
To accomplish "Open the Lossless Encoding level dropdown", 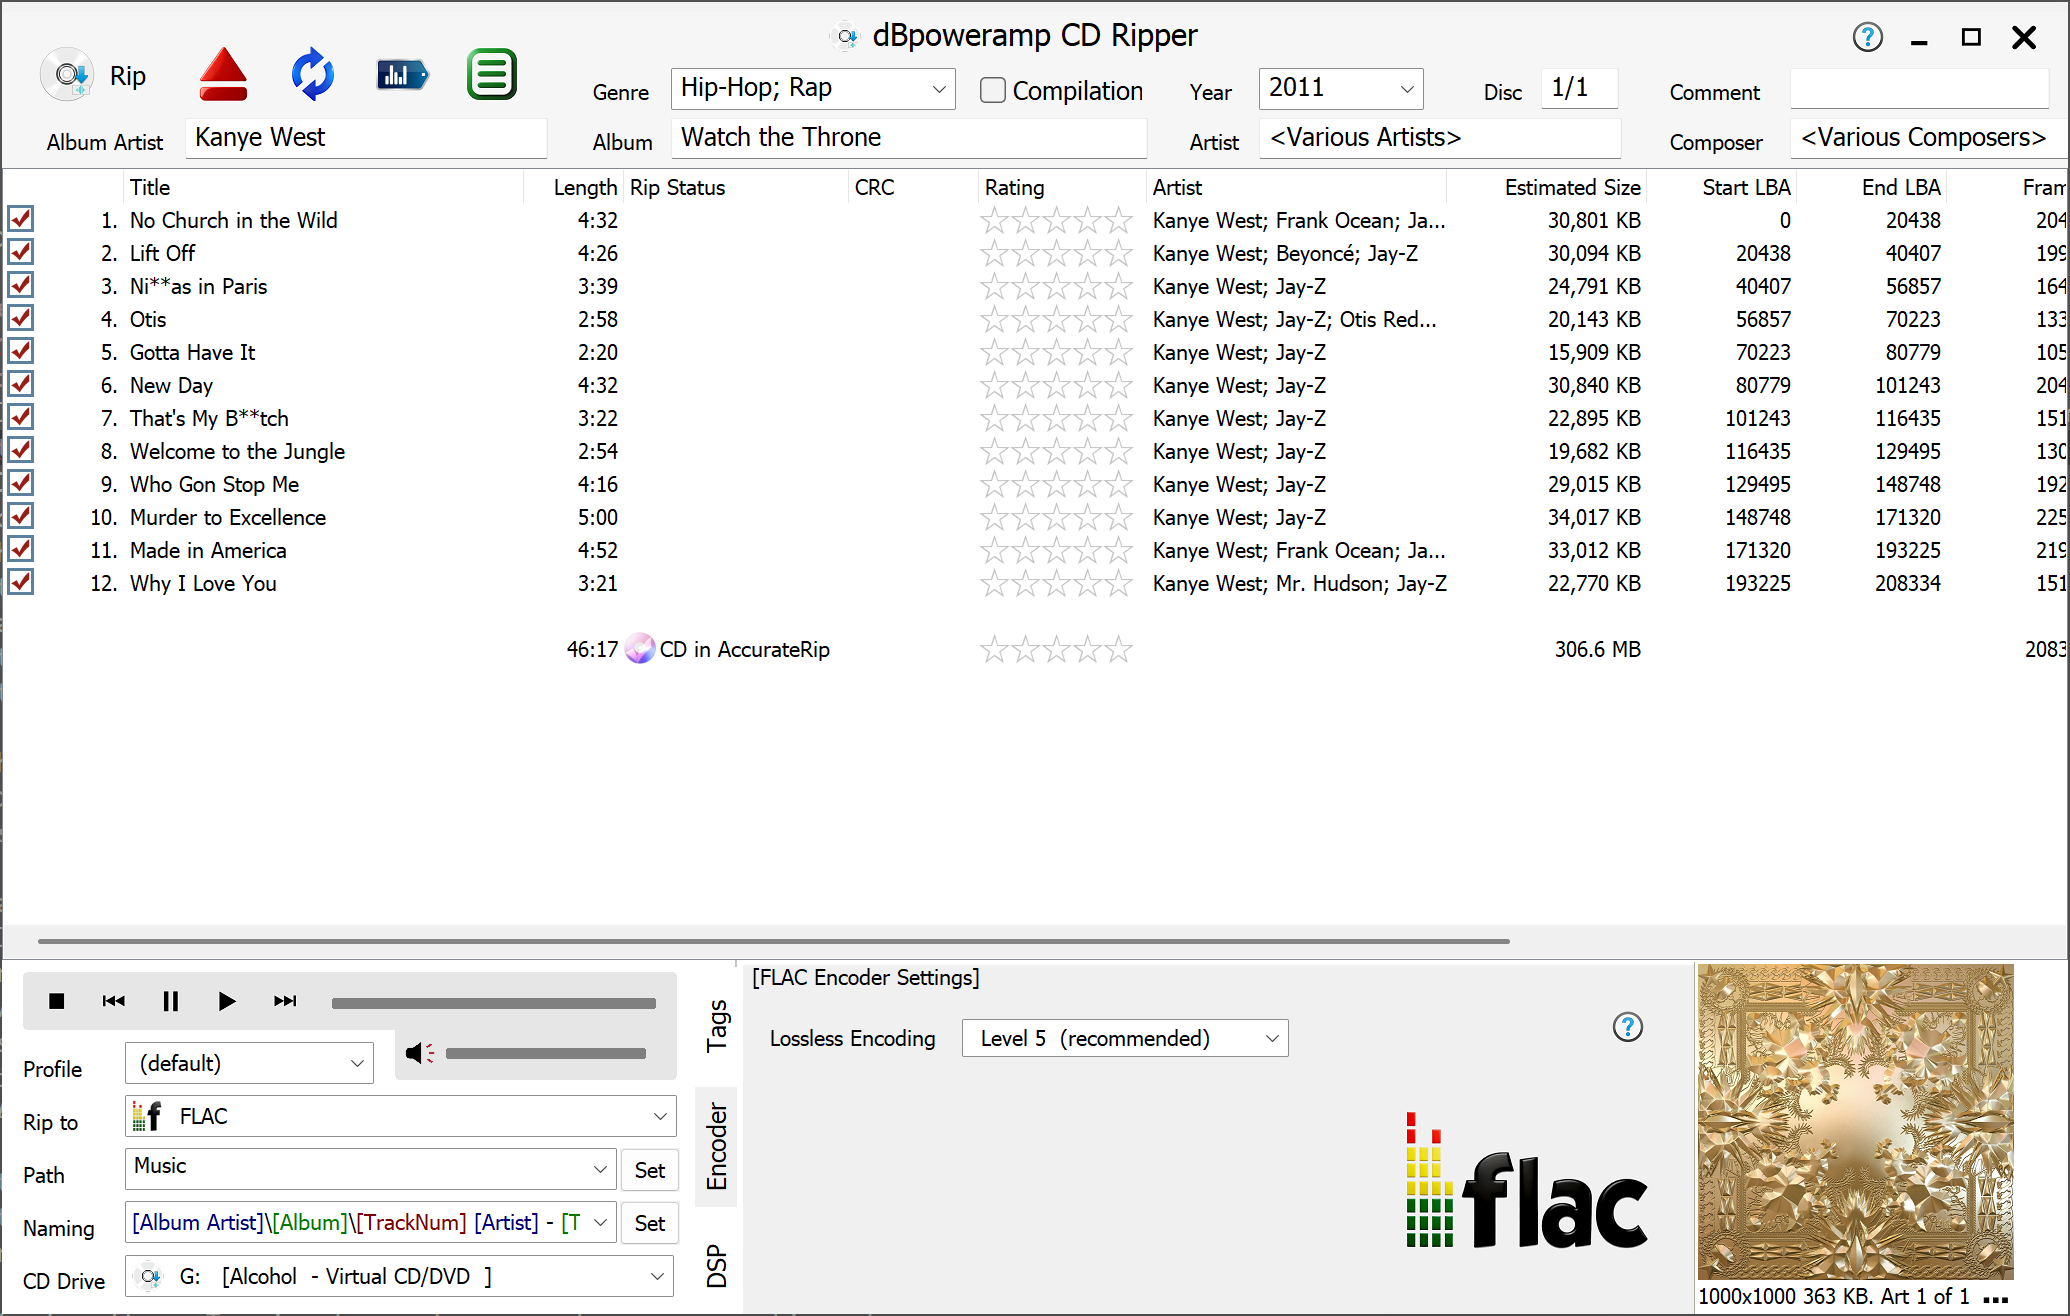I will pyautogui.click(x=1271, y=1039).
